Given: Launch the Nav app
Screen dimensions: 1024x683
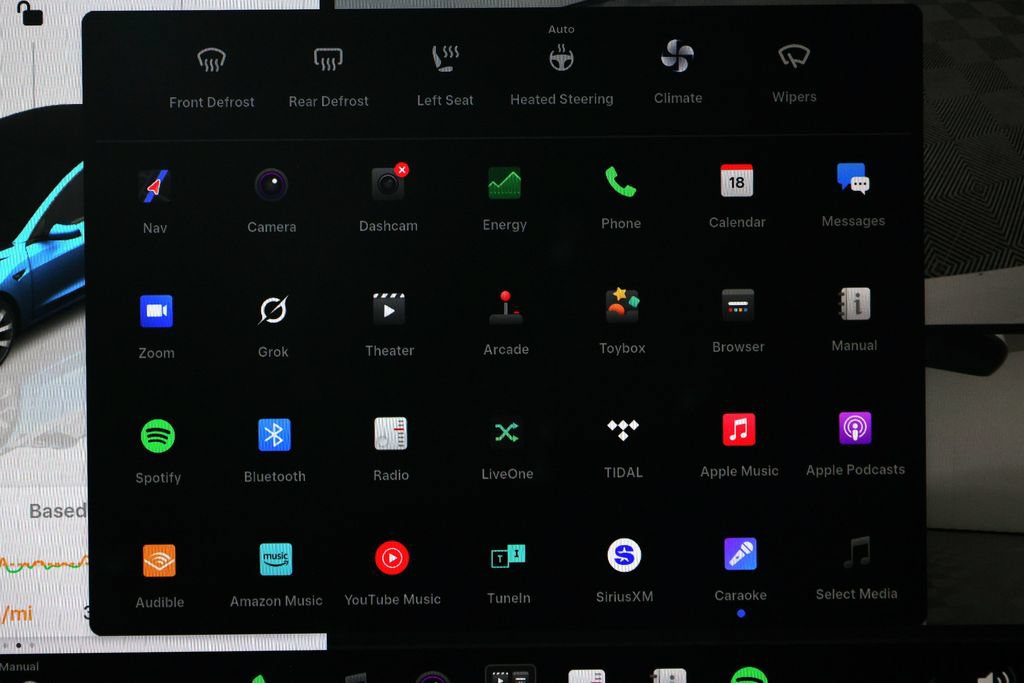Looking at the screenshot, I should tap(155, 187).
